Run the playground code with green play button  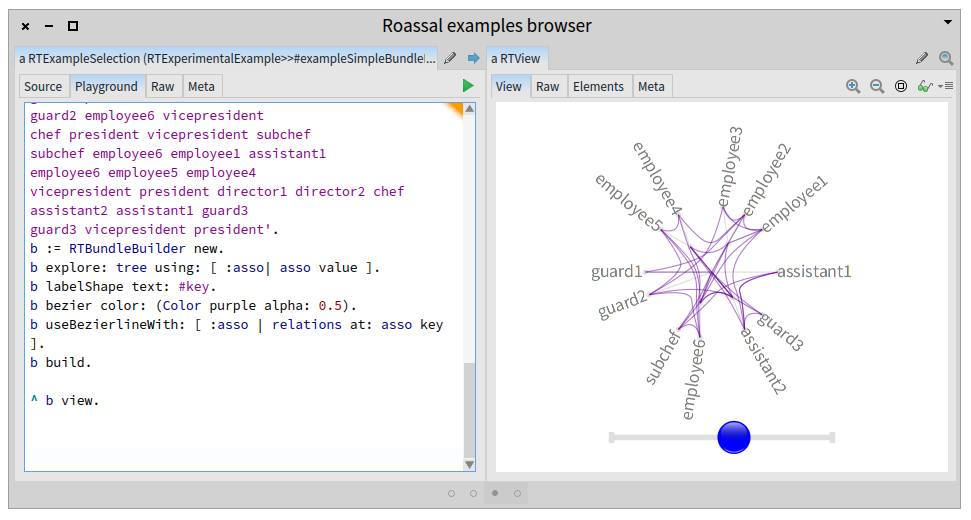pyautogui.click(x=467, y=87)
